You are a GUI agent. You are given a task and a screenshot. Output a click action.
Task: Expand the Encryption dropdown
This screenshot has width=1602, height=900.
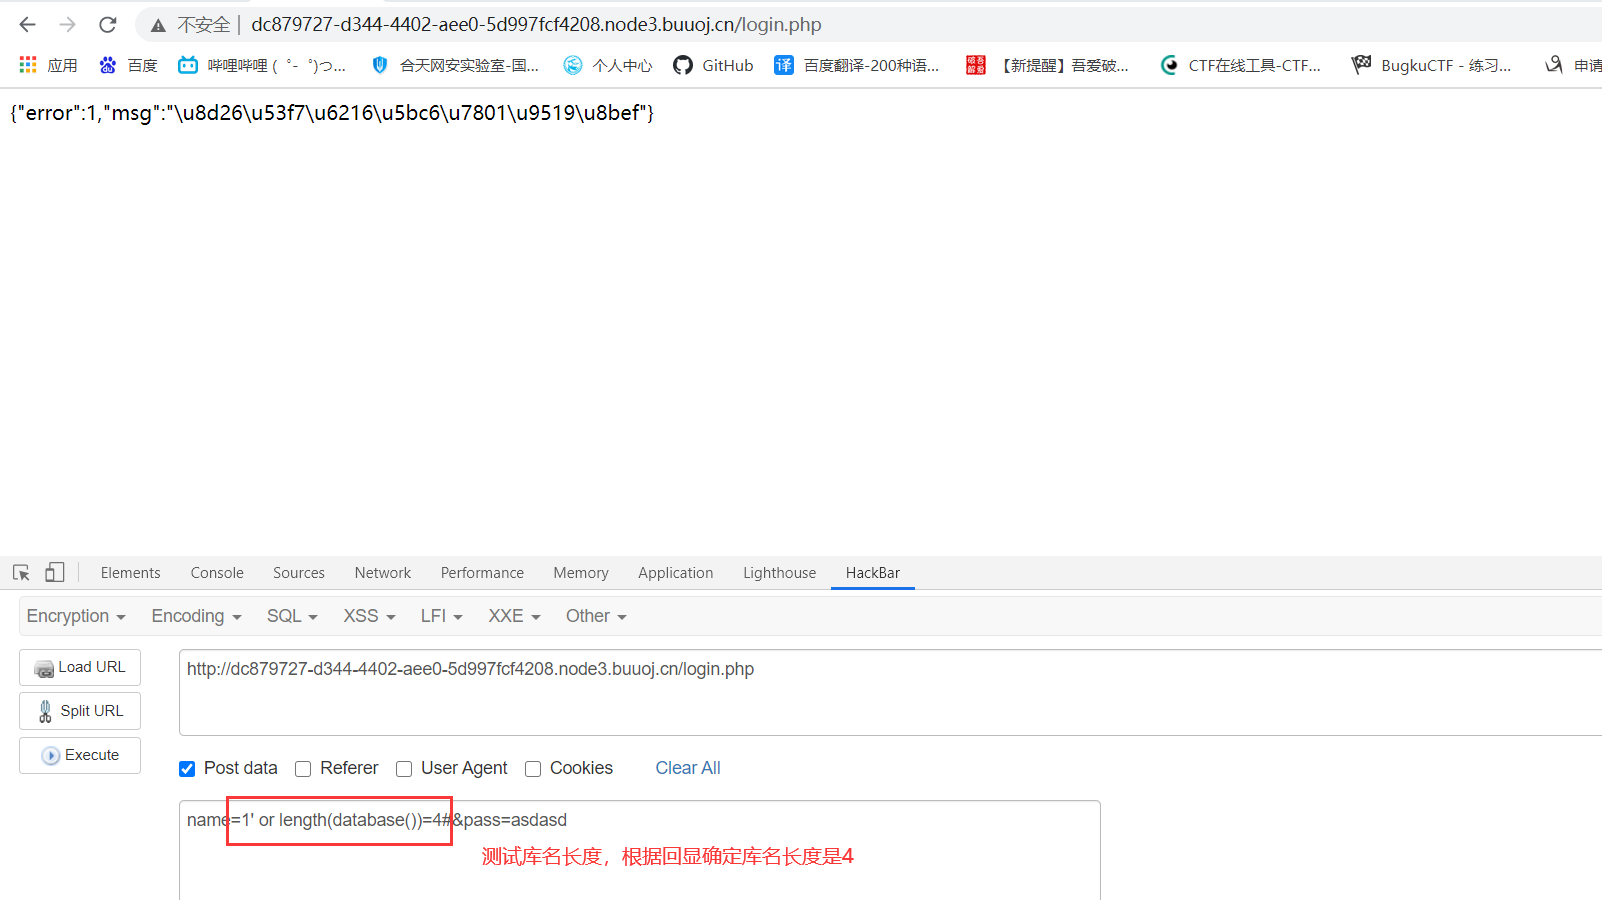[x=76, y=616]
